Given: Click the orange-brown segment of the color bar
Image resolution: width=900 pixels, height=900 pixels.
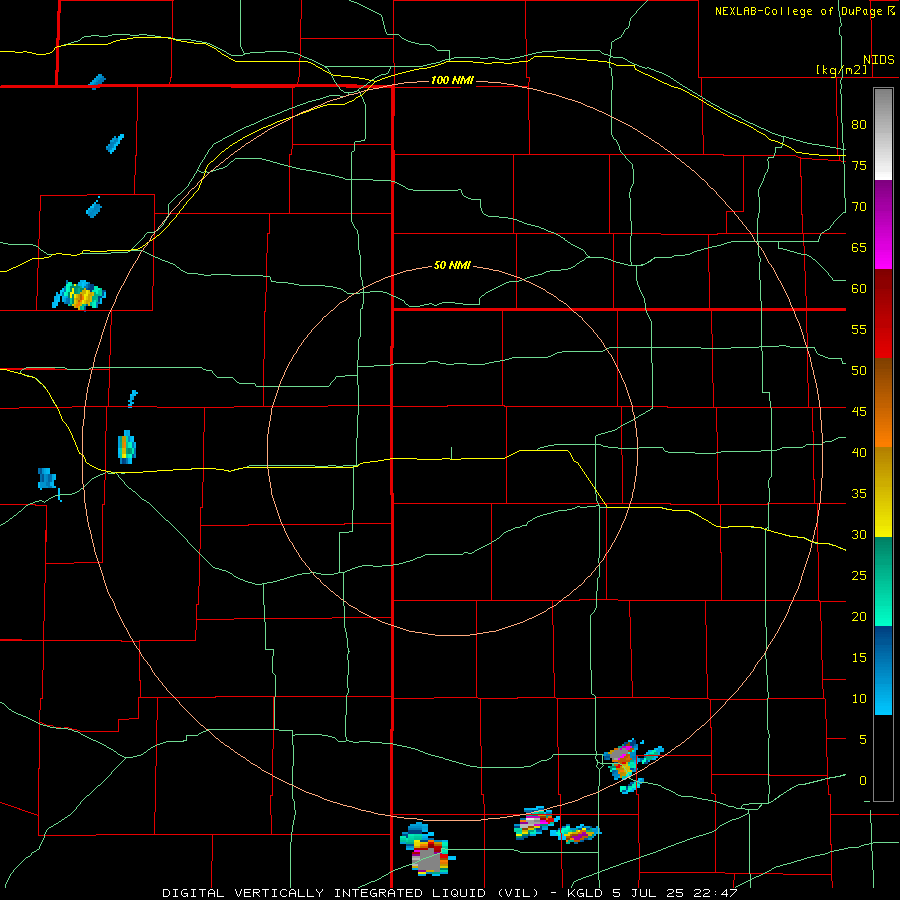Looking at the screenshot, I should click(x=883, y=403).
